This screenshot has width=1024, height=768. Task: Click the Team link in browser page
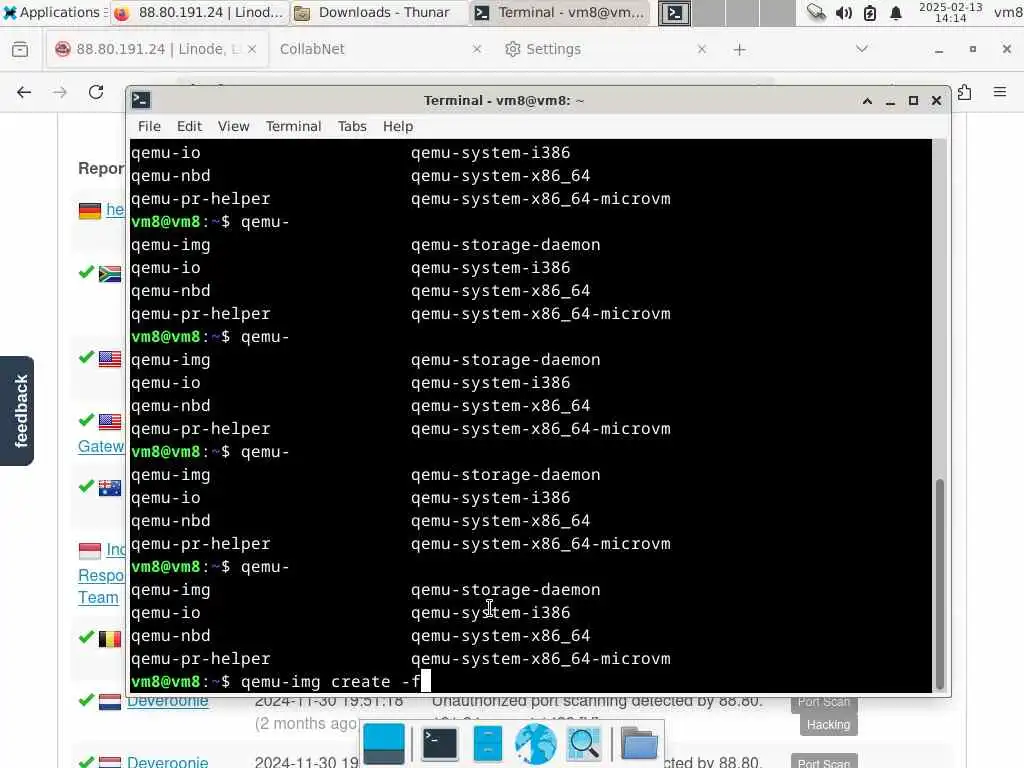[98, 597]
